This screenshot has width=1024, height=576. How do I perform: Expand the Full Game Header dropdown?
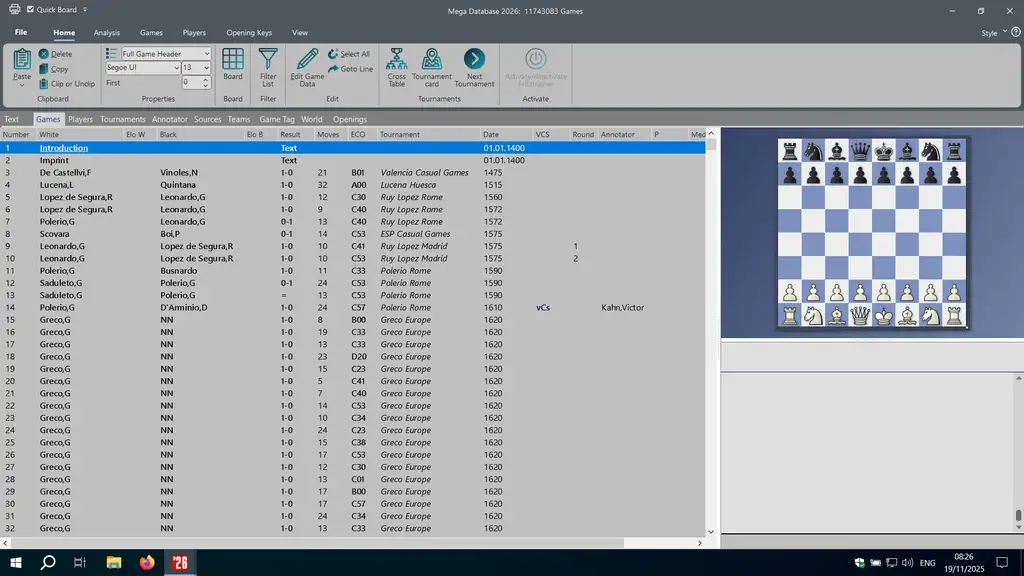[206, 54]
